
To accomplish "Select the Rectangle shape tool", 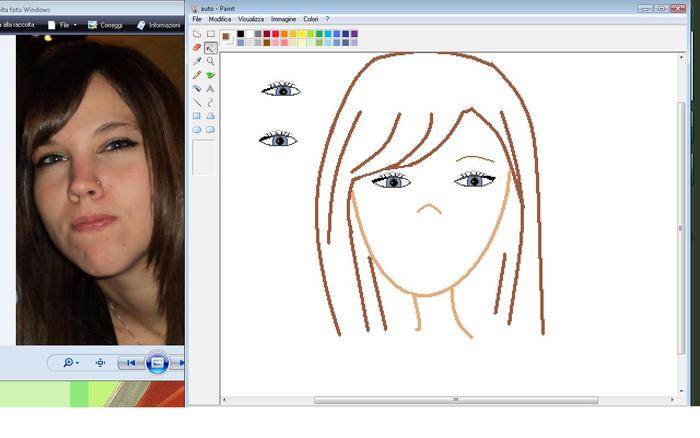I will pyautogui.click(x=197, y=116).
